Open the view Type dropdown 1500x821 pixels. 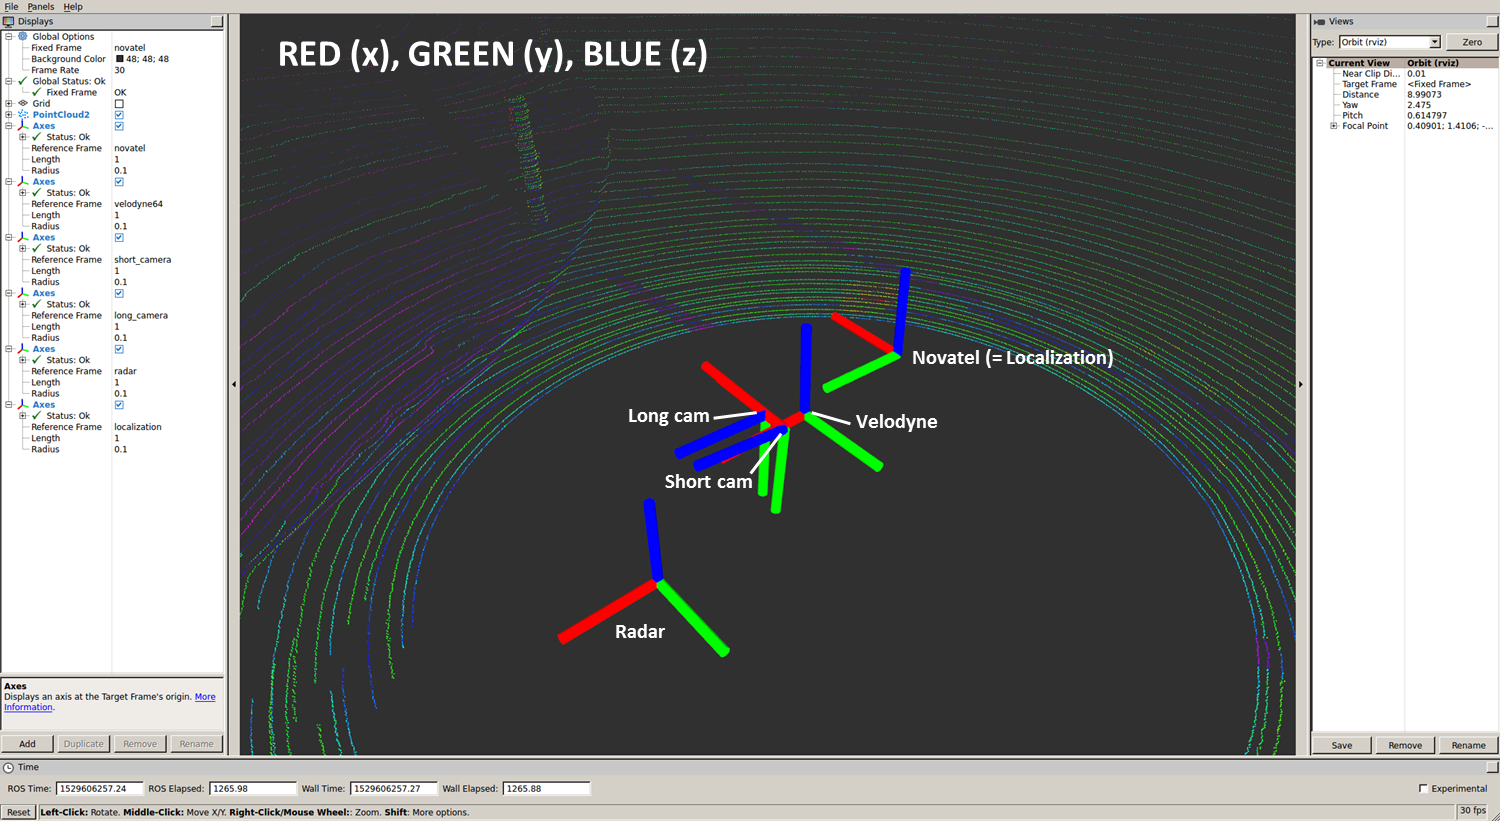point(1390,42)
